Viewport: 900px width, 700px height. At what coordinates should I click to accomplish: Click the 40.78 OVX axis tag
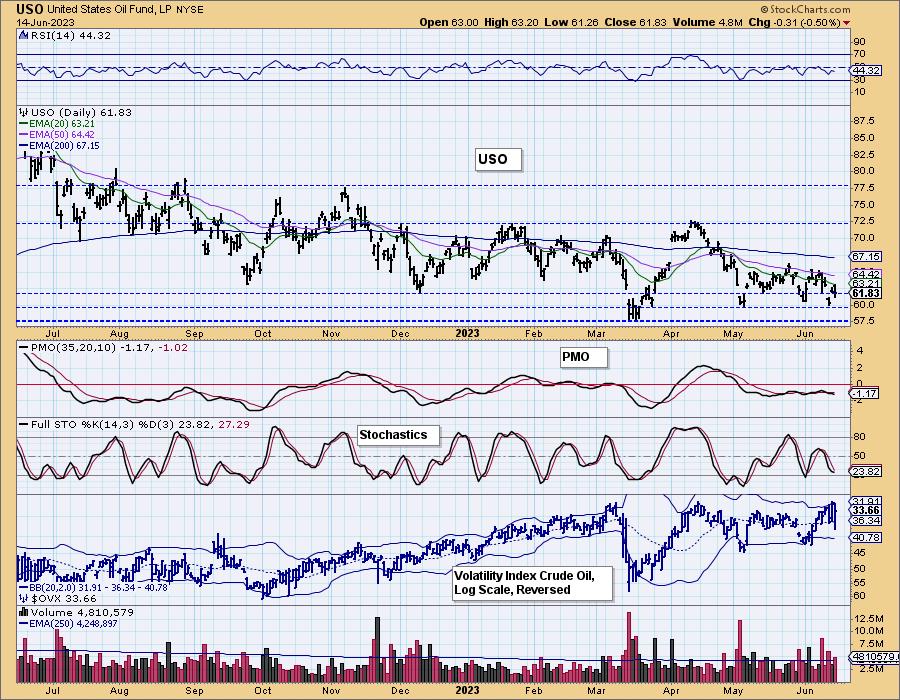pos(866,538)
